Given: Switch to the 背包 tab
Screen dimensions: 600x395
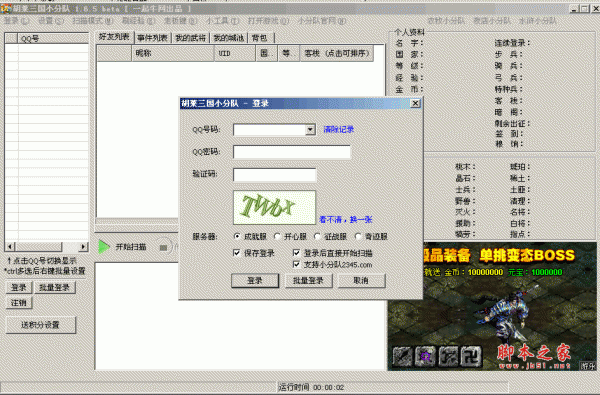Looking at the screenshot, I should pos(261,38).
